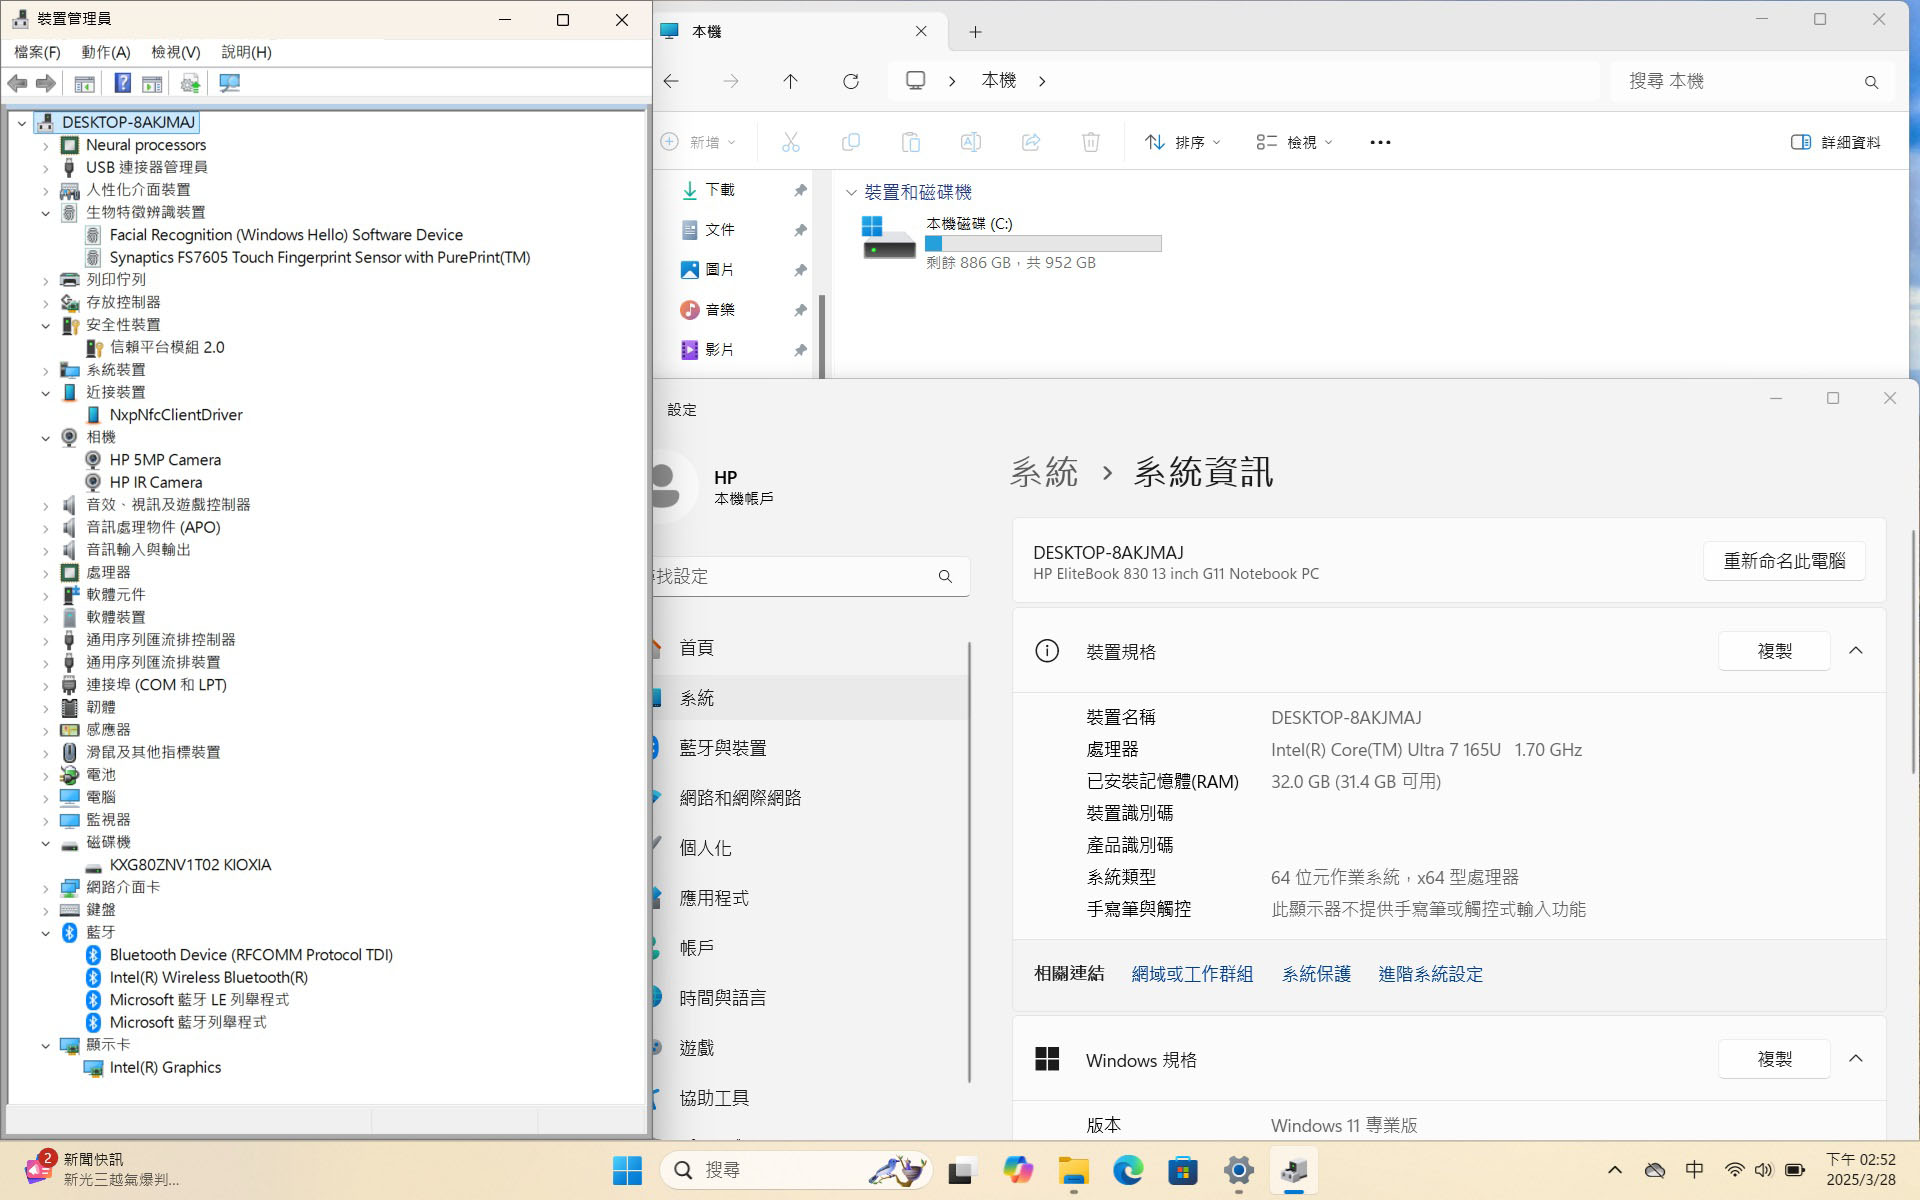
Task: Go back in File Explorer
Action: 671,81
